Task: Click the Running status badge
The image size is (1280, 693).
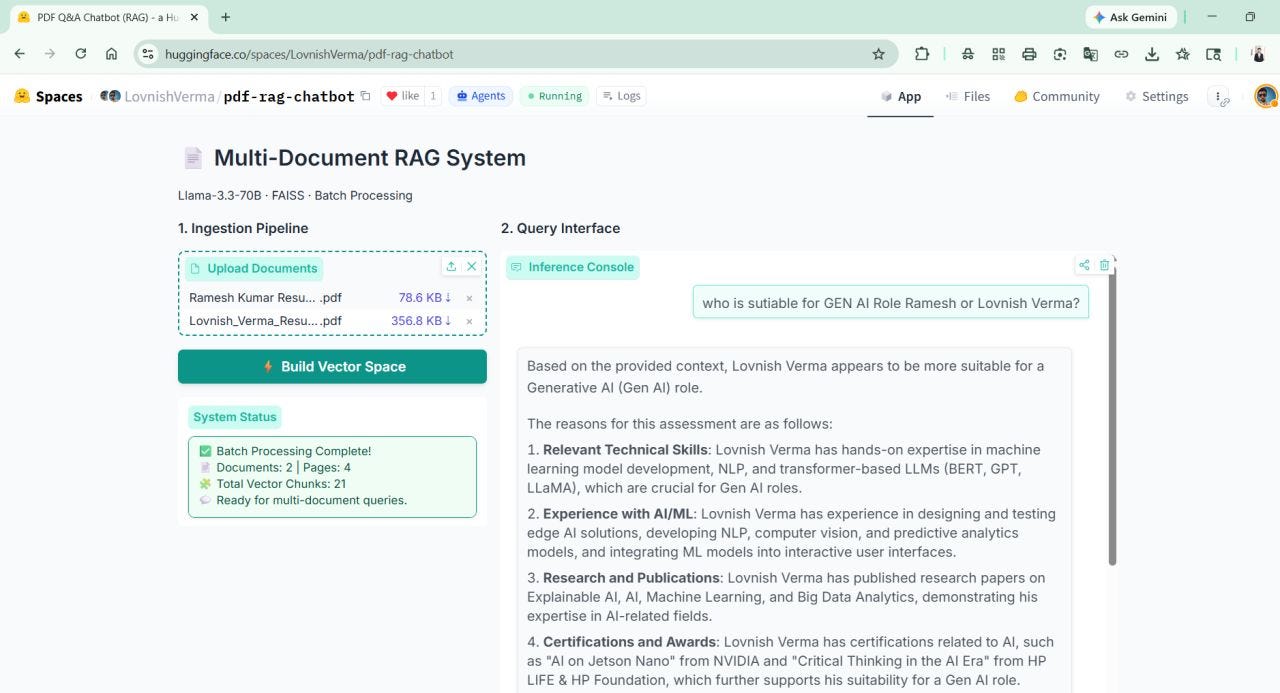Action: tap(554, 96)
